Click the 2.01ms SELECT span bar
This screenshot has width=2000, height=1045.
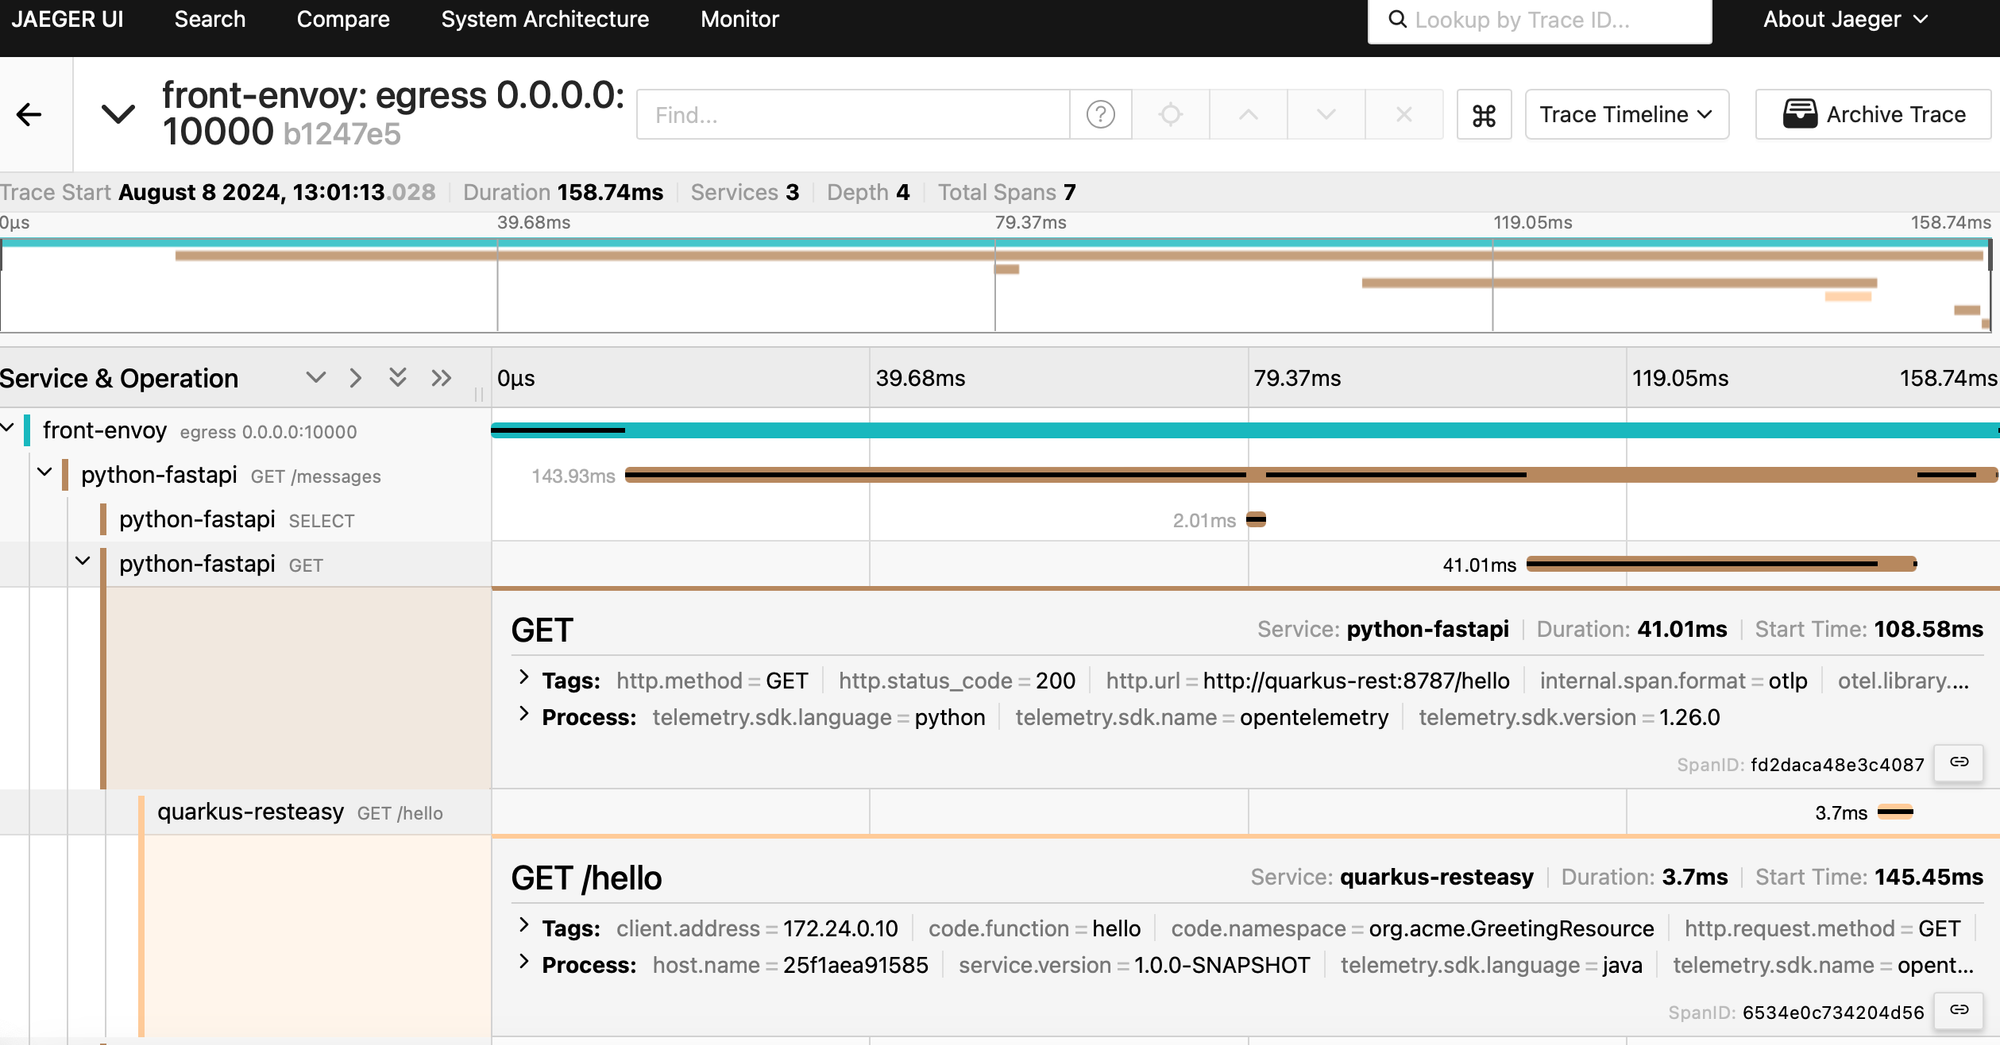[x=1257, y=520]
